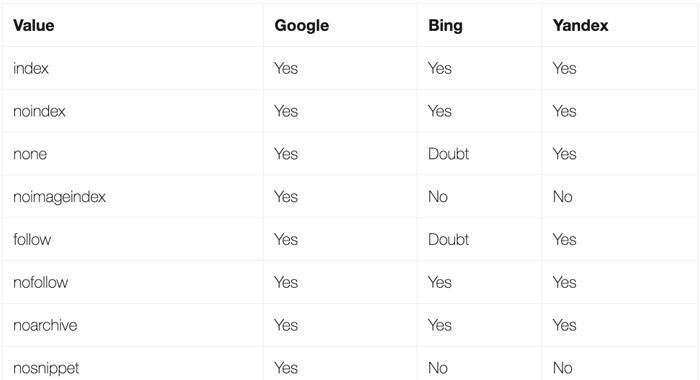Screen dimensions: 700x380
Task: Click Bing's Yes cell for noarchive
Action: click(440, 326)
